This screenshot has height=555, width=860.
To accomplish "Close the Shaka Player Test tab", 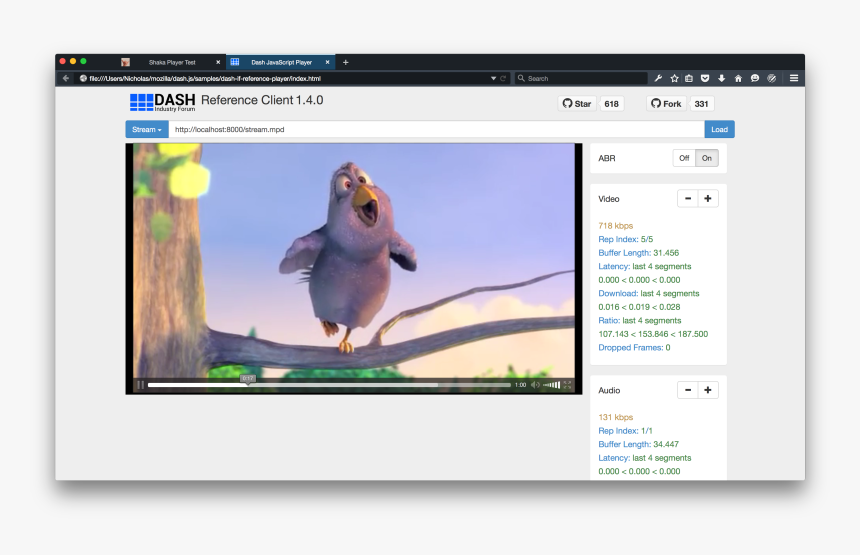I will click(x=218, y=63).
